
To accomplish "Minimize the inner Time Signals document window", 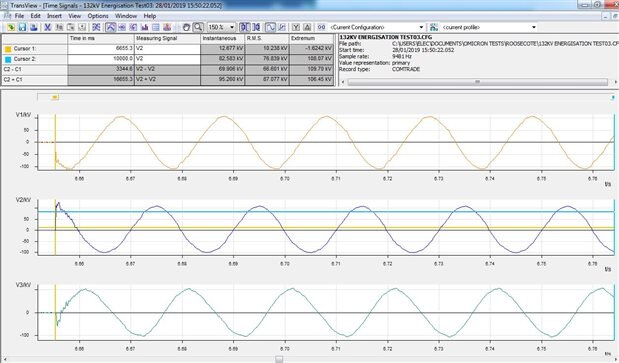I will click(x=607, y=16).
